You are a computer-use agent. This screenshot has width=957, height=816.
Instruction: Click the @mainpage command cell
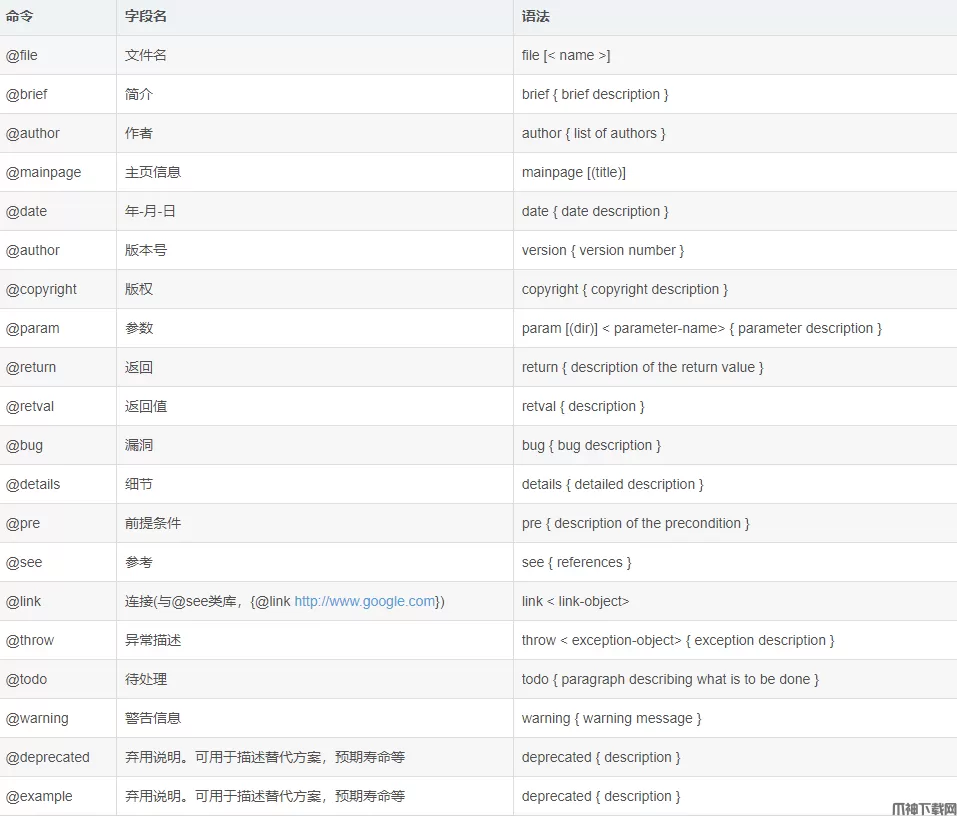click(x=44, y=172)
